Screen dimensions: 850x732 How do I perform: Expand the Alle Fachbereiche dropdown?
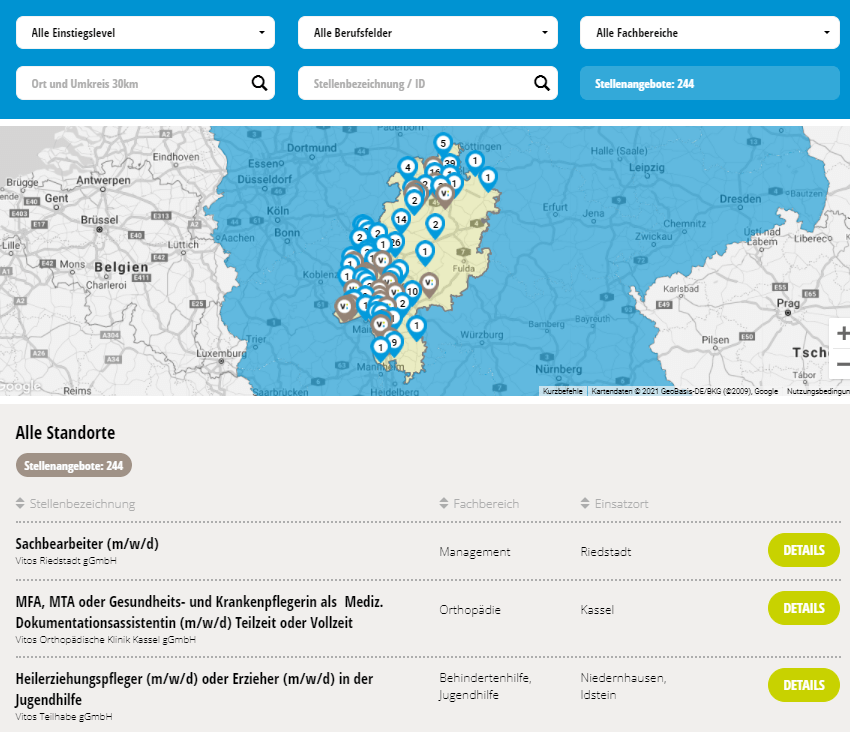(x=710, y=32)
